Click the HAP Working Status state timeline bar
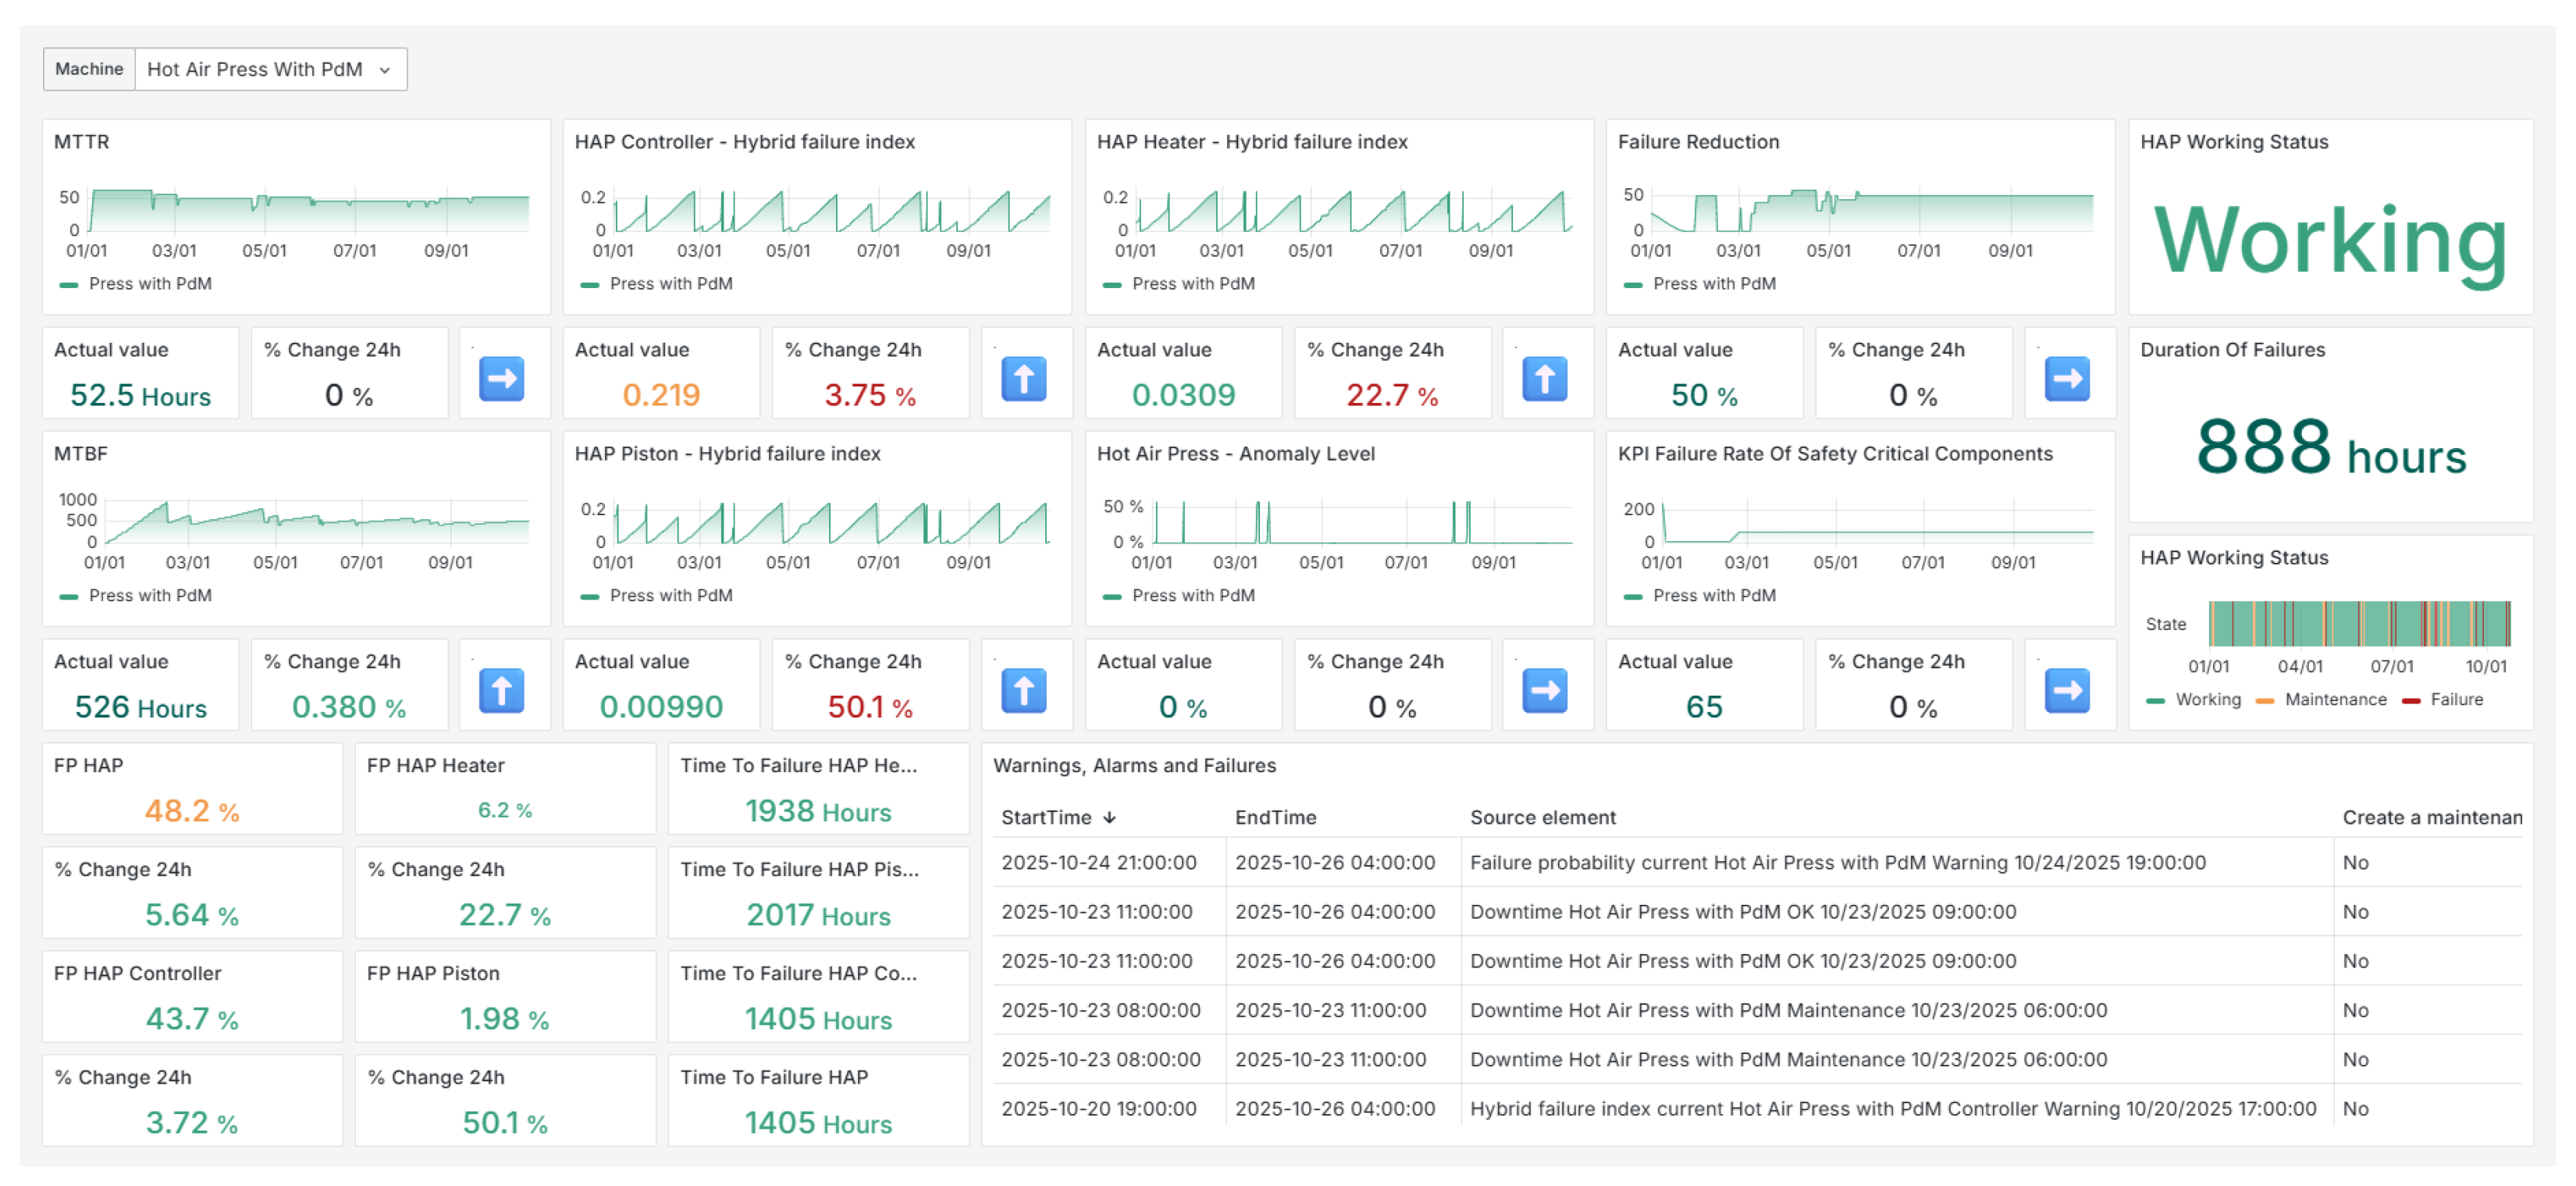This screenshot has height=1186, width=2576. (2358, 624)
